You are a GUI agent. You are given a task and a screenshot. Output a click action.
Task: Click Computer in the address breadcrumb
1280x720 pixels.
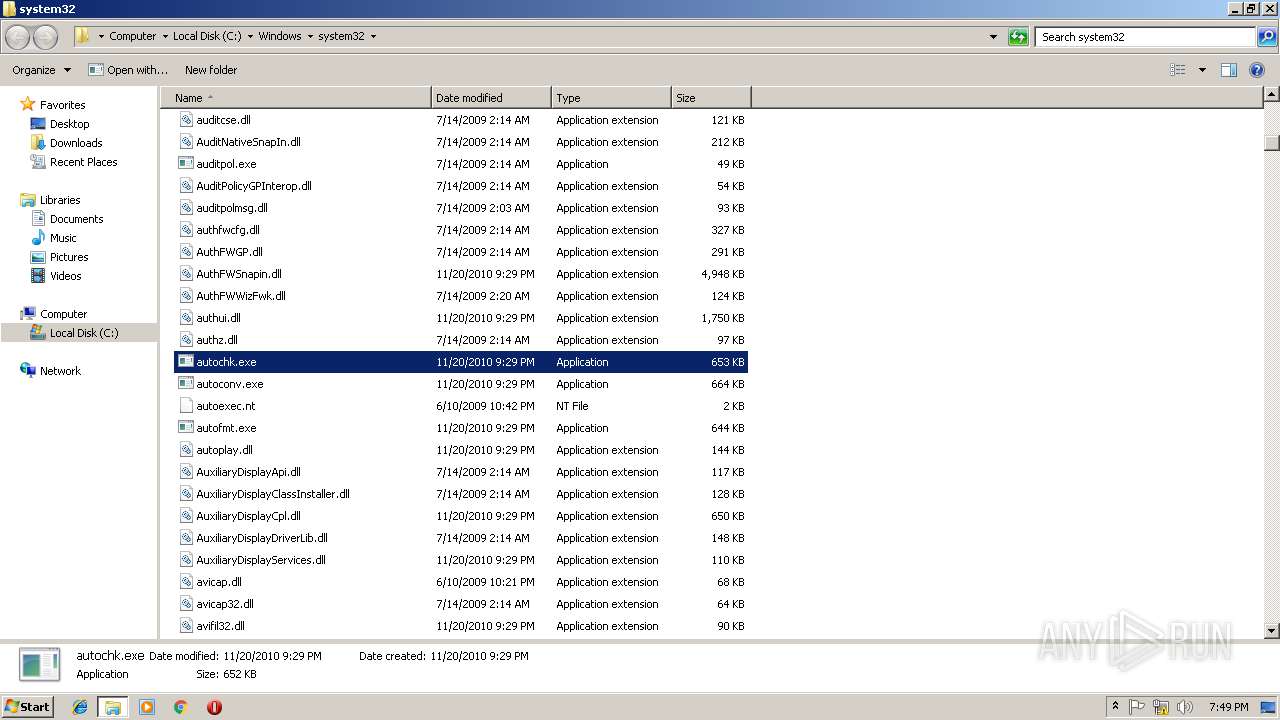pos(132,36)
